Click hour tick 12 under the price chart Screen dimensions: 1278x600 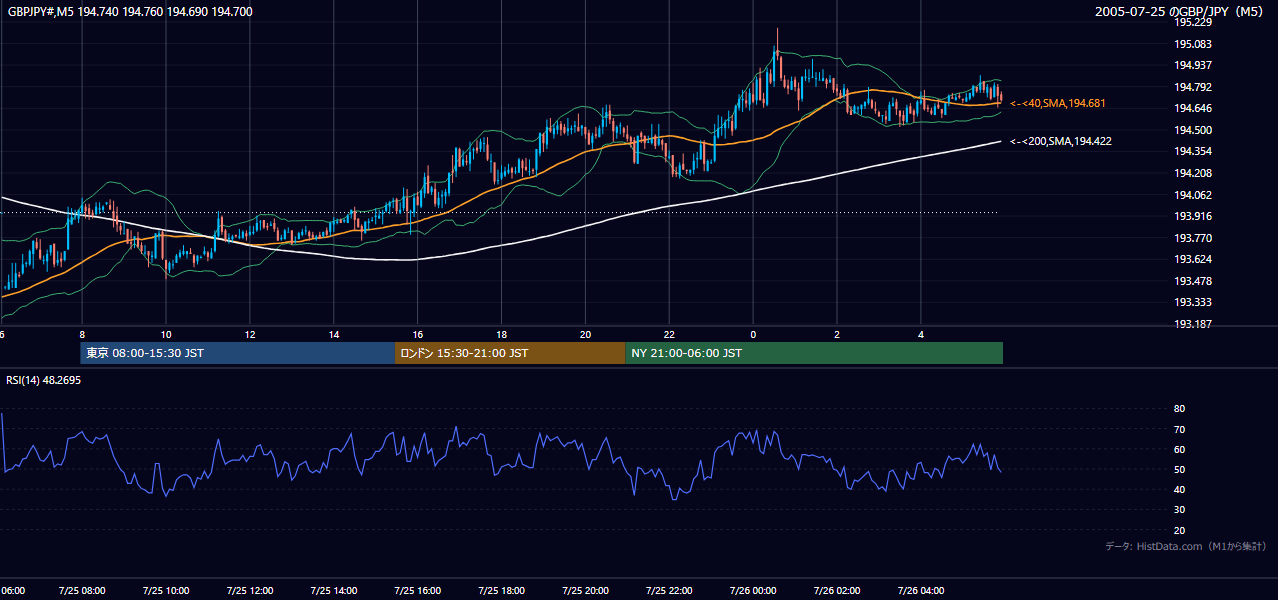(x=250, y=335)
